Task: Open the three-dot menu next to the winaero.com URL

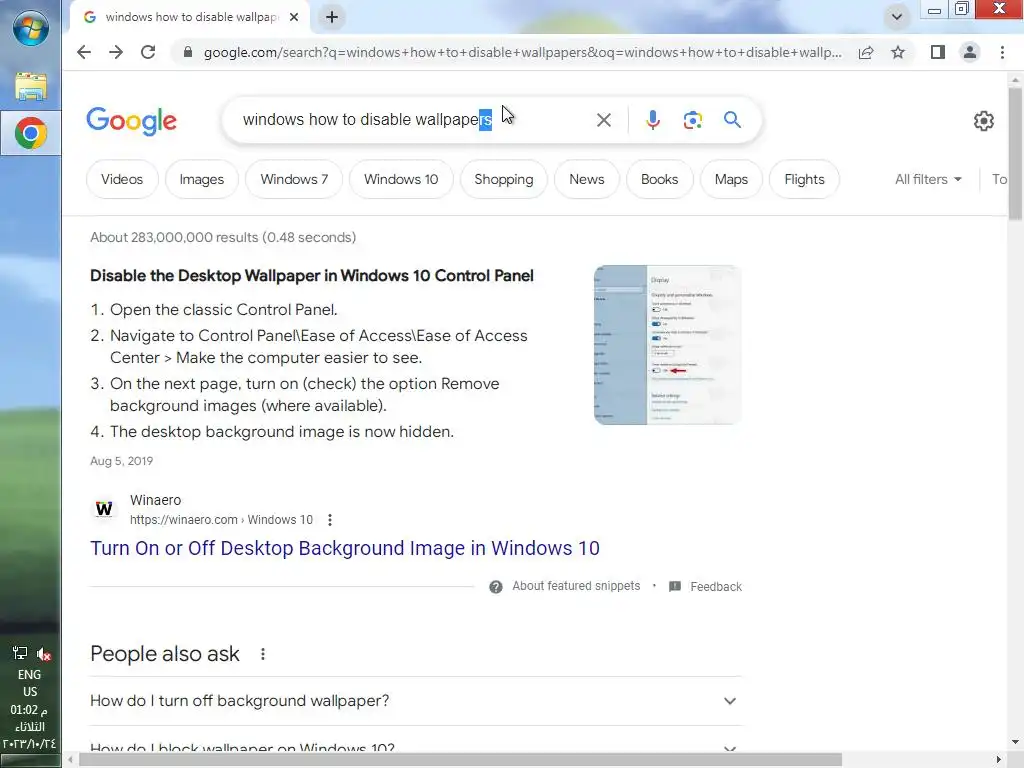Action: (x=330, y=520)
